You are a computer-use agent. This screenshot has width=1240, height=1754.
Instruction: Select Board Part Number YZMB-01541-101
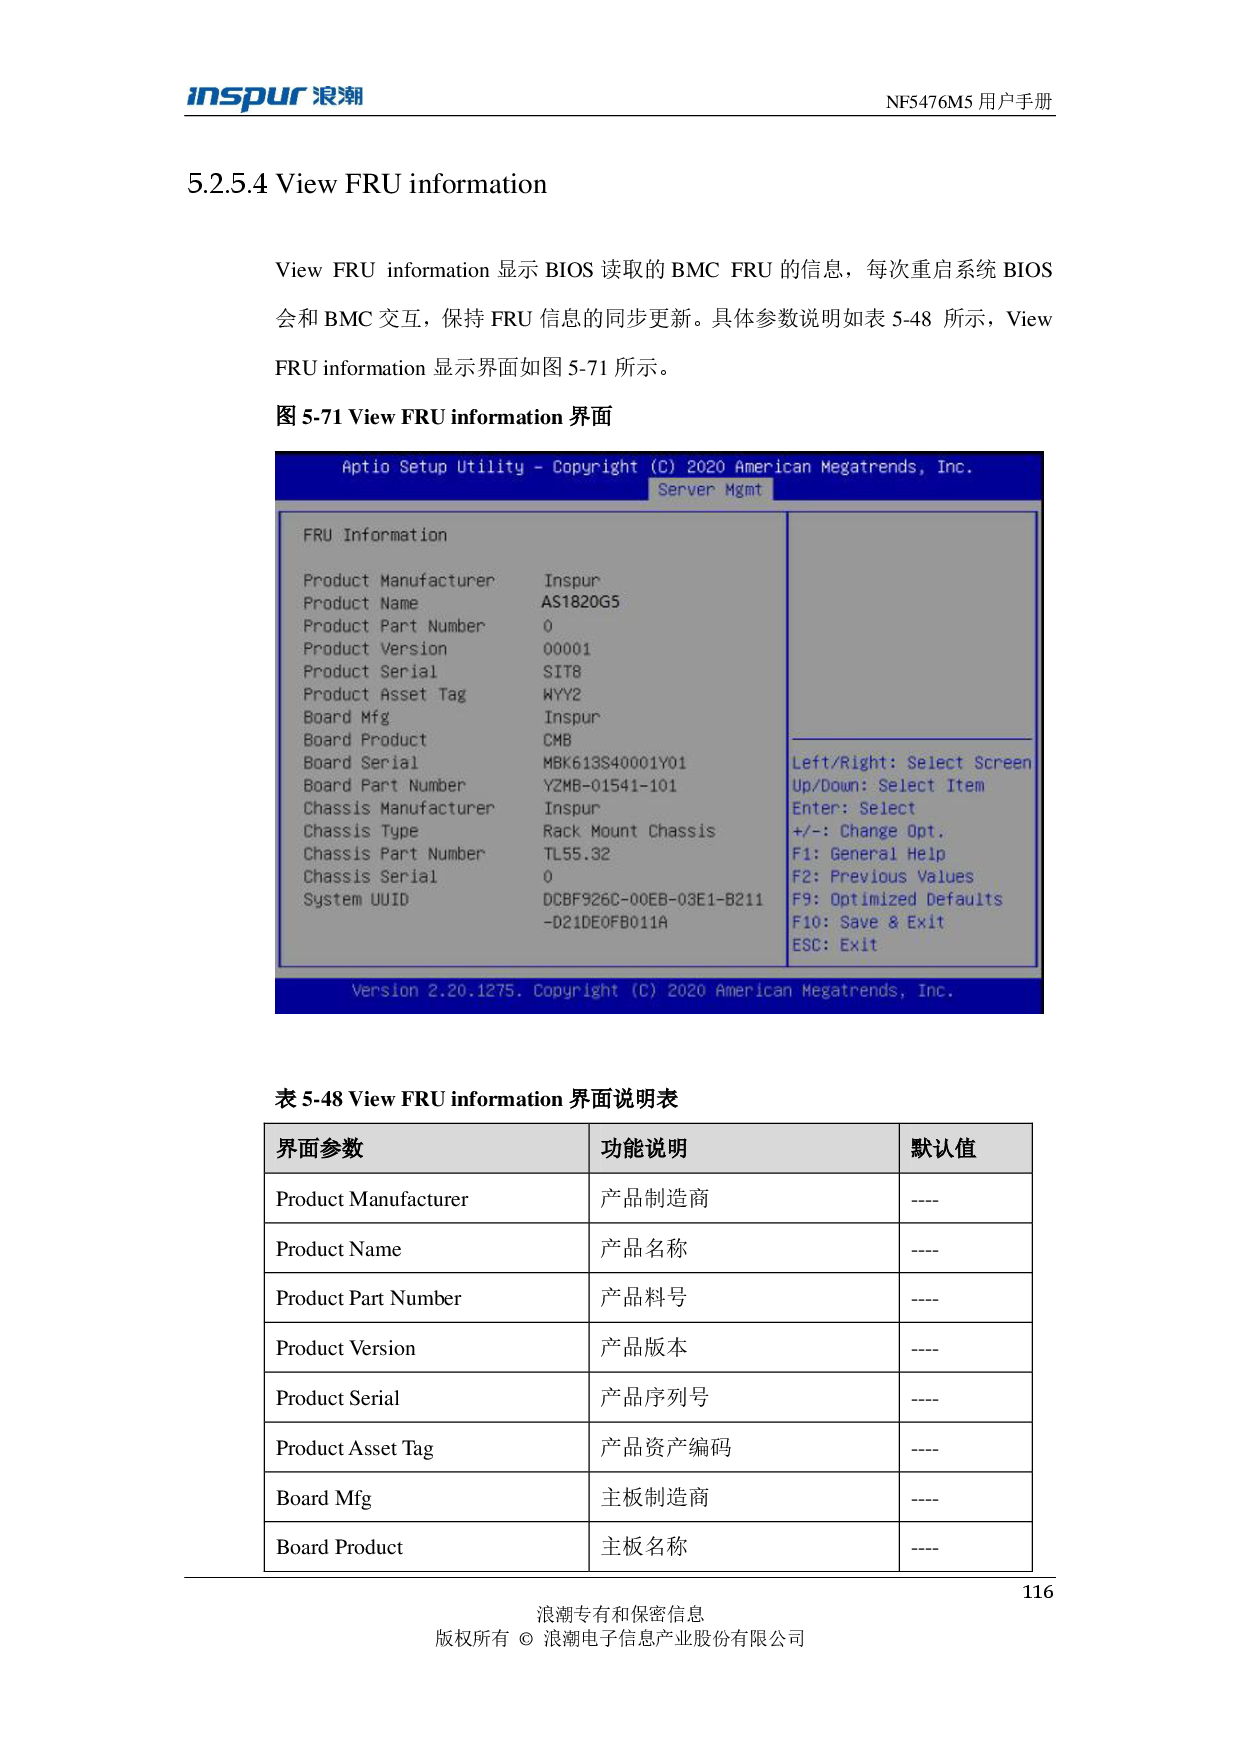pos(609,786)
